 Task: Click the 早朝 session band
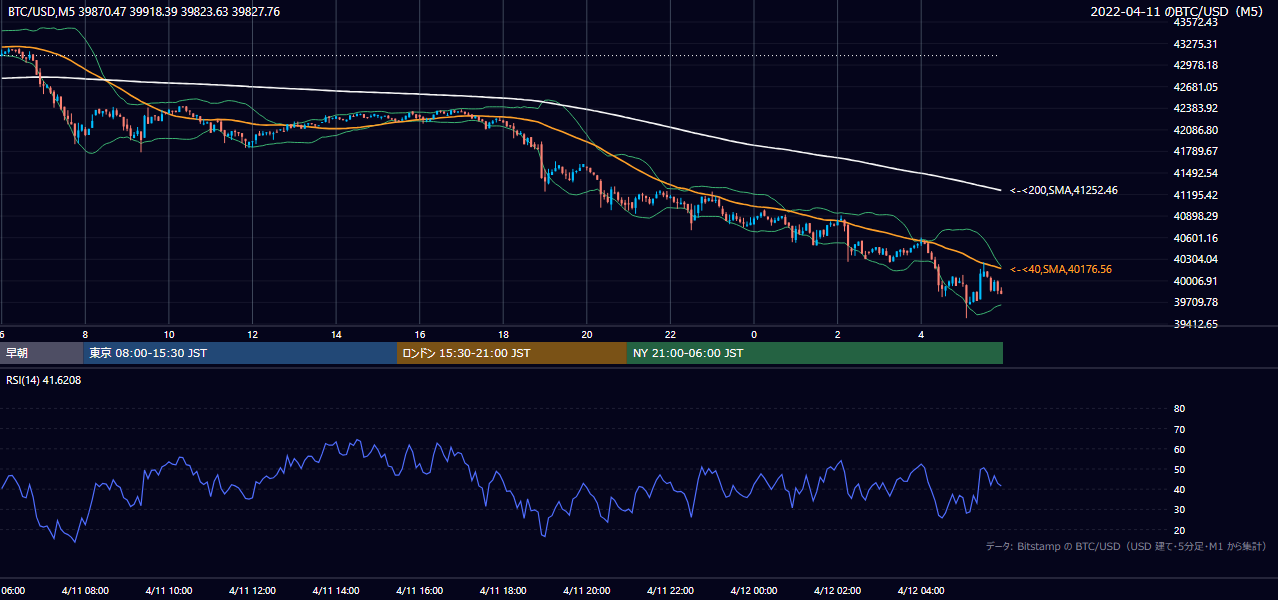point(42,353)
